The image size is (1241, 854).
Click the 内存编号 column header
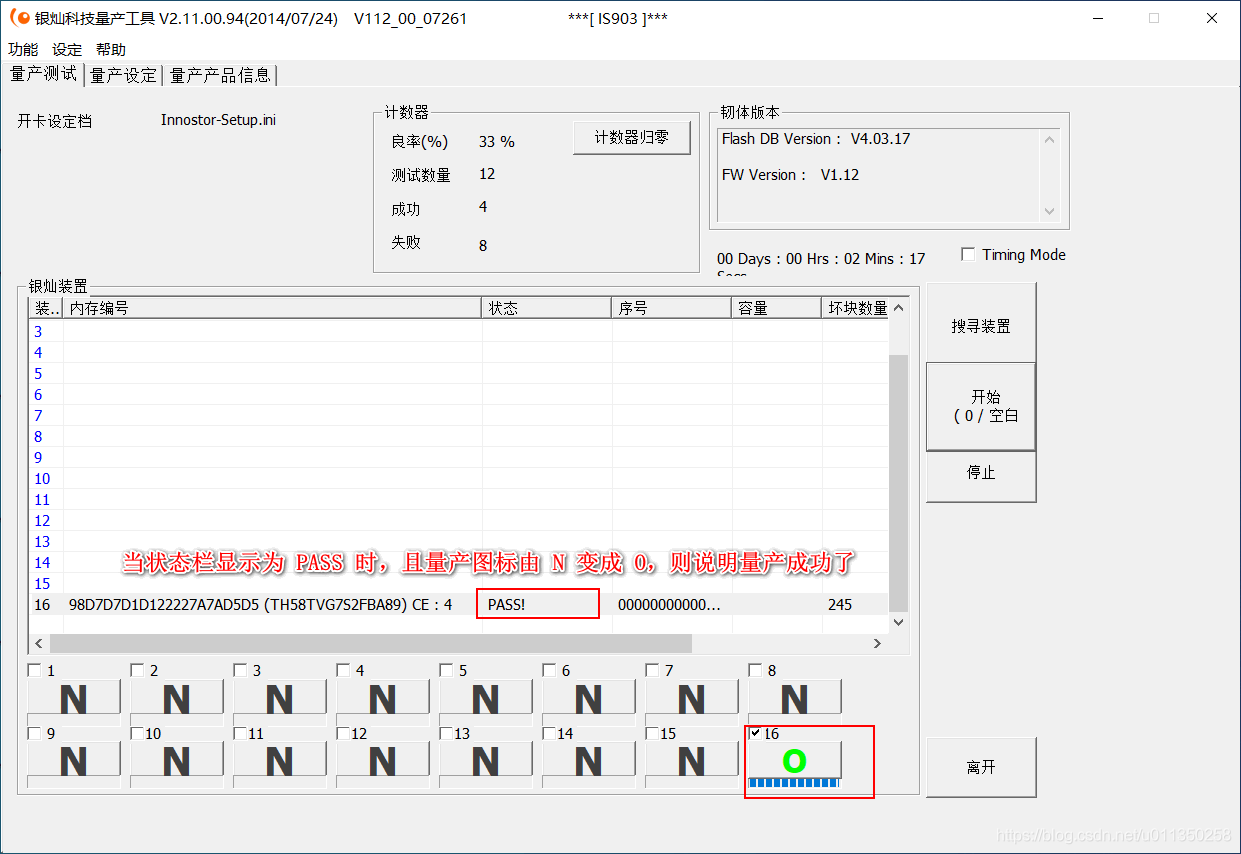point(273,308)
